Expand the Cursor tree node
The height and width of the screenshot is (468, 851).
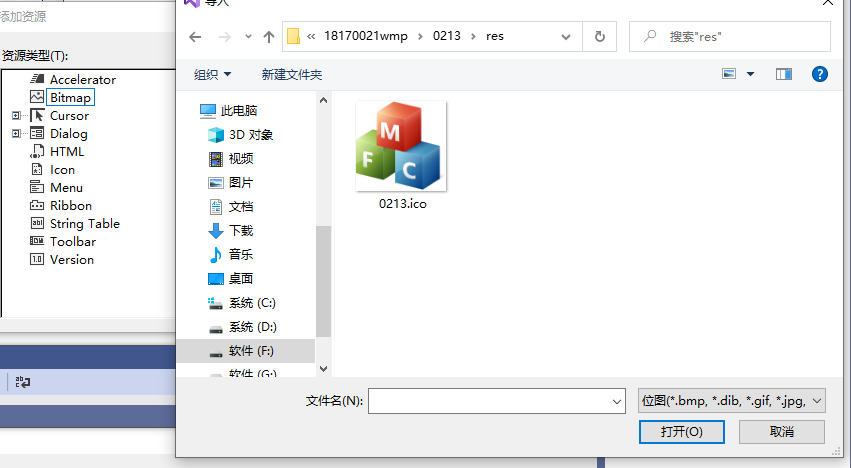tap(16, 115)
